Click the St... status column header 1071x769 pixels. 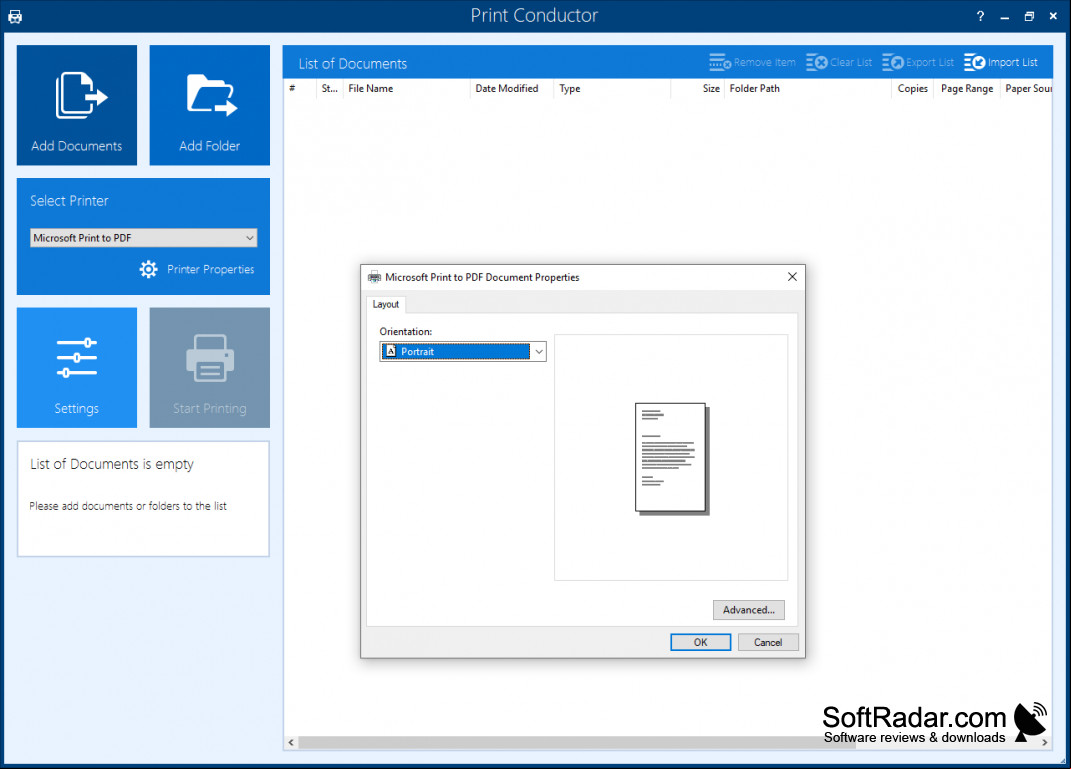pos(329,88)
